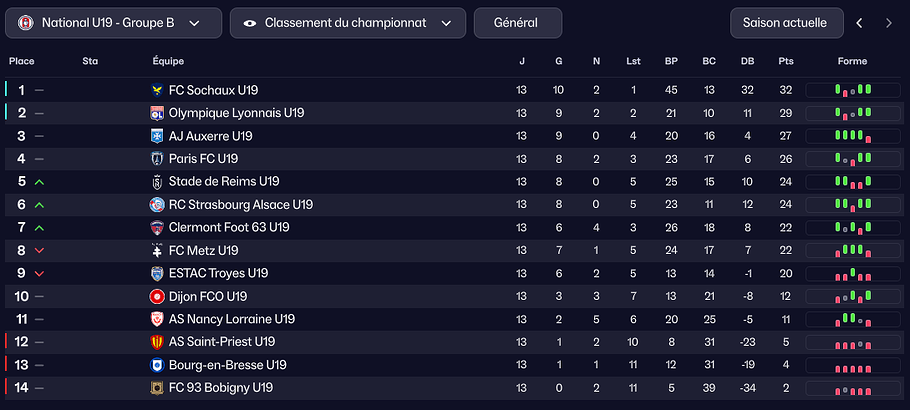Sort table by the Pts column header
The height and width of the screenshot is (410, 910).
(786, 61)
